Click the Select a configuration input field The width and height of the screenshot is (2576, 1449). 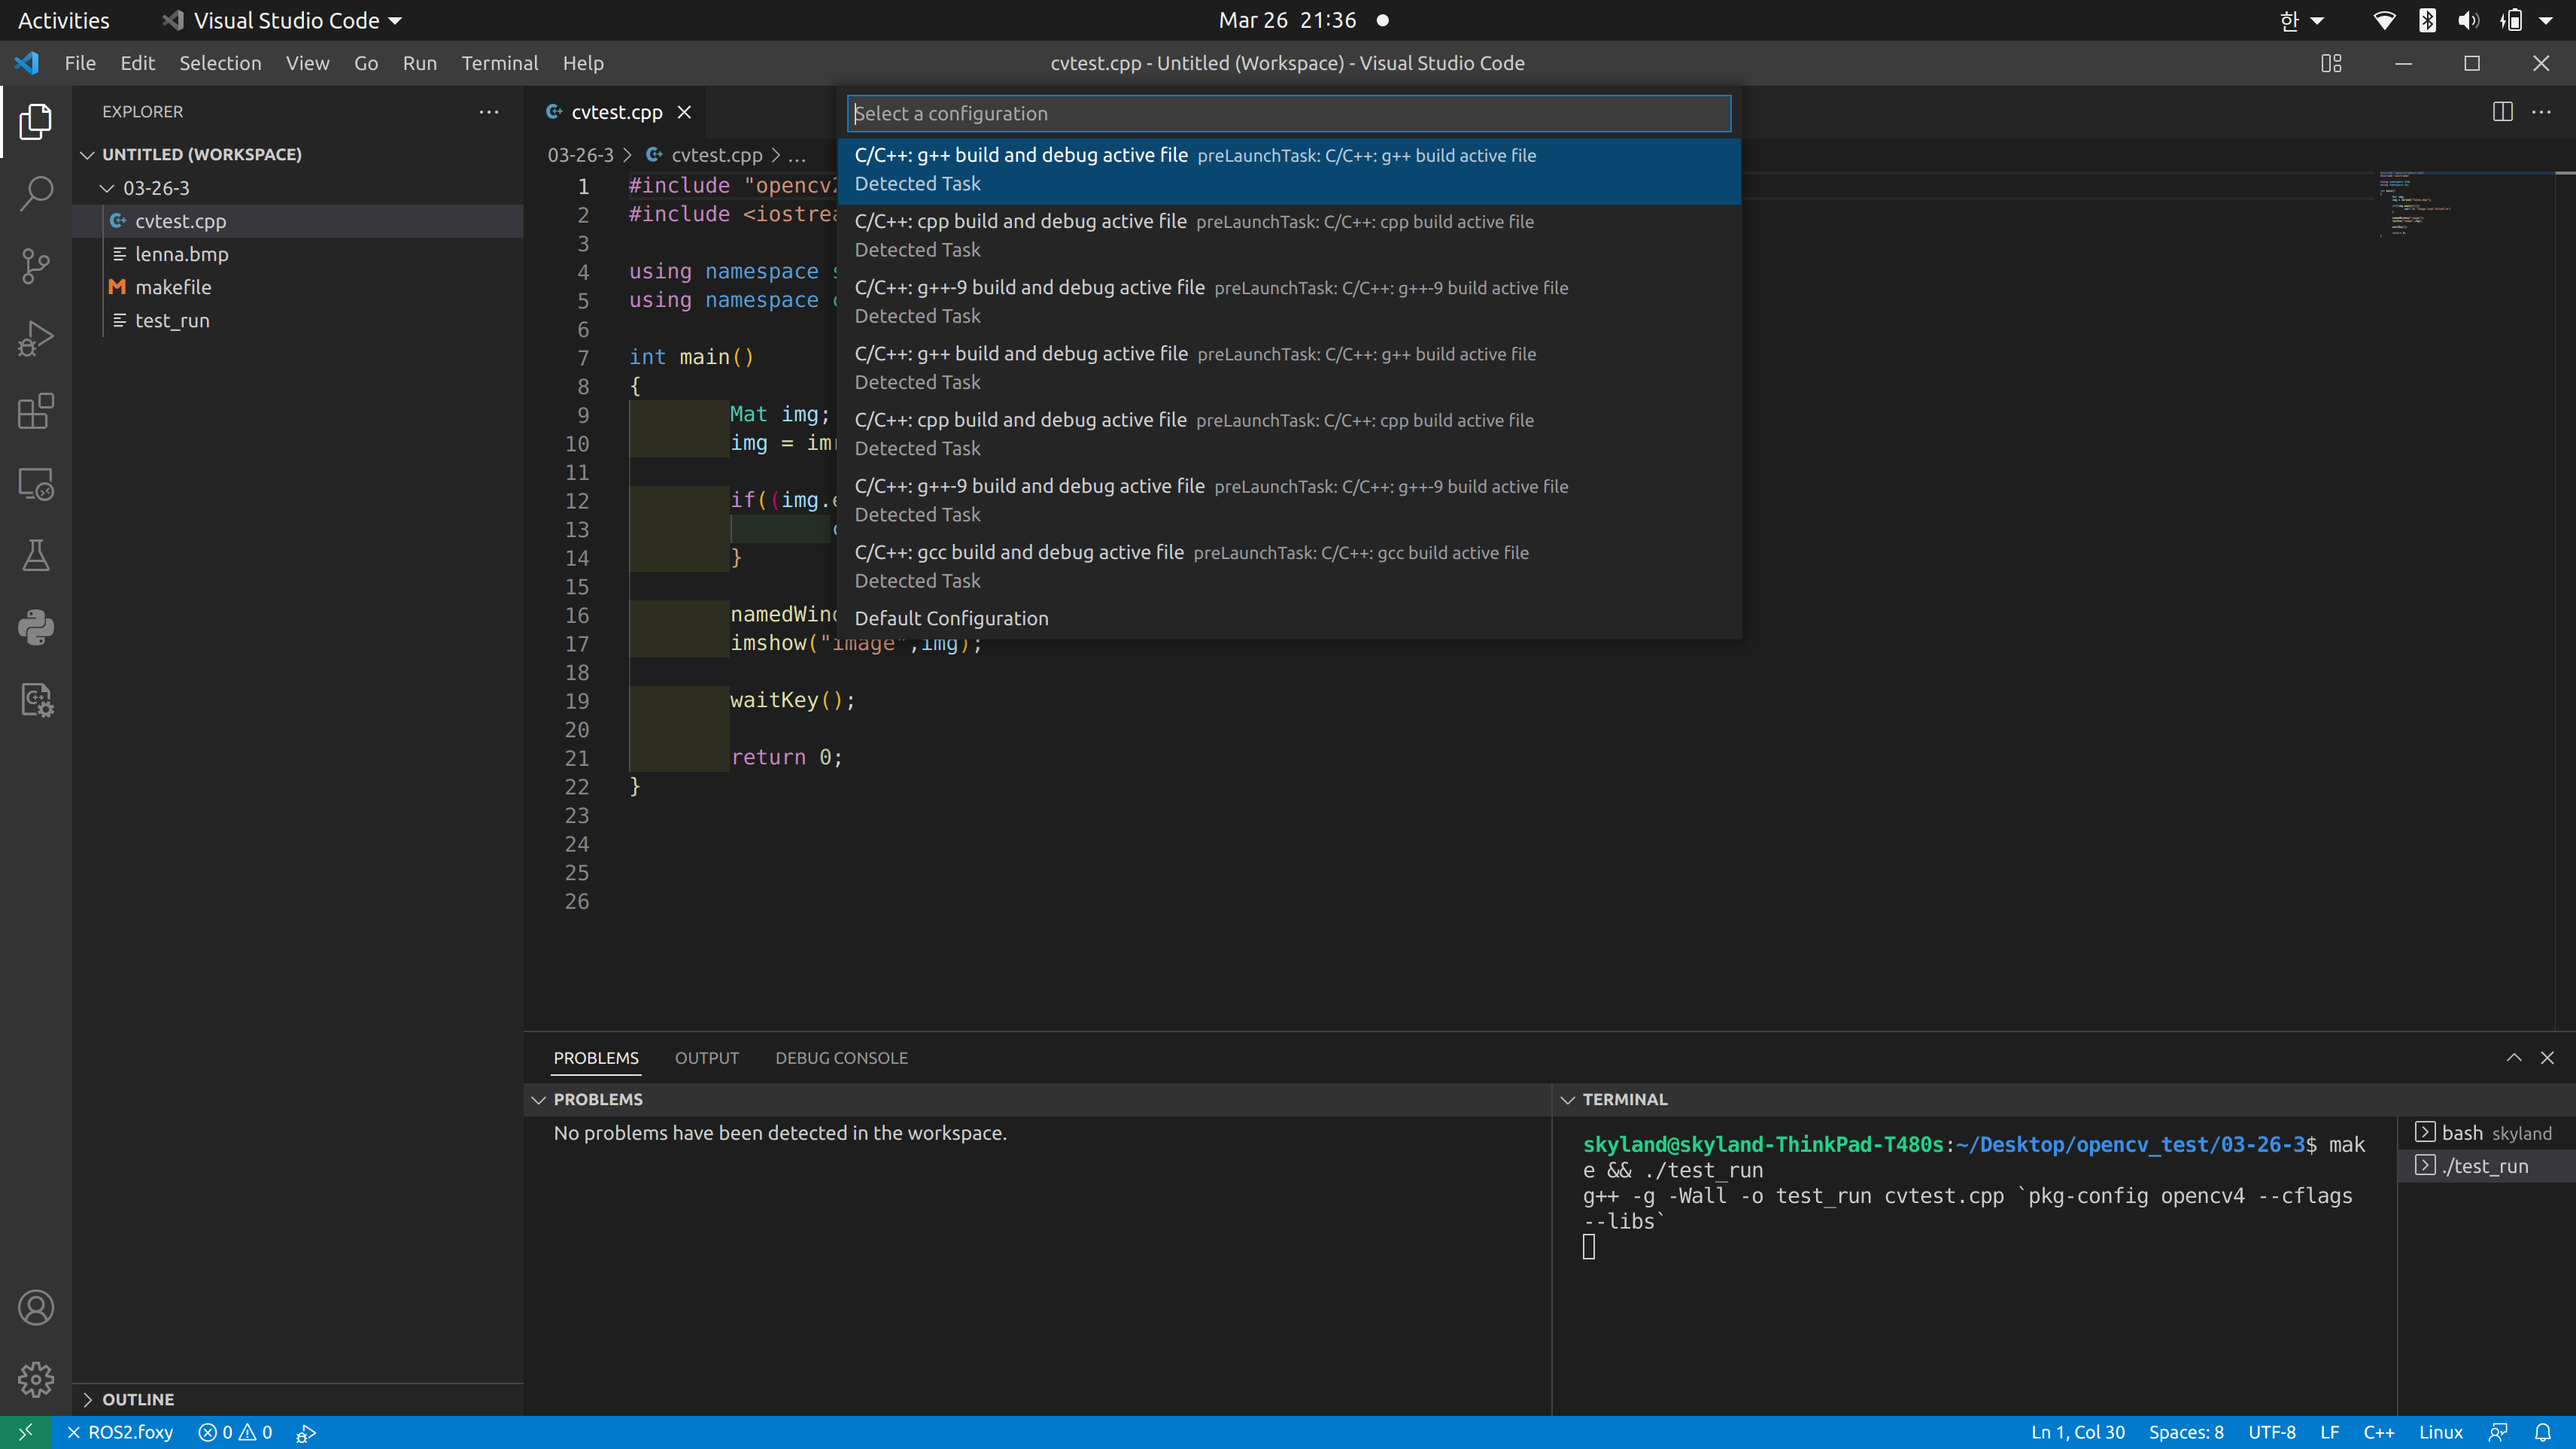(x=1289, y=113)
